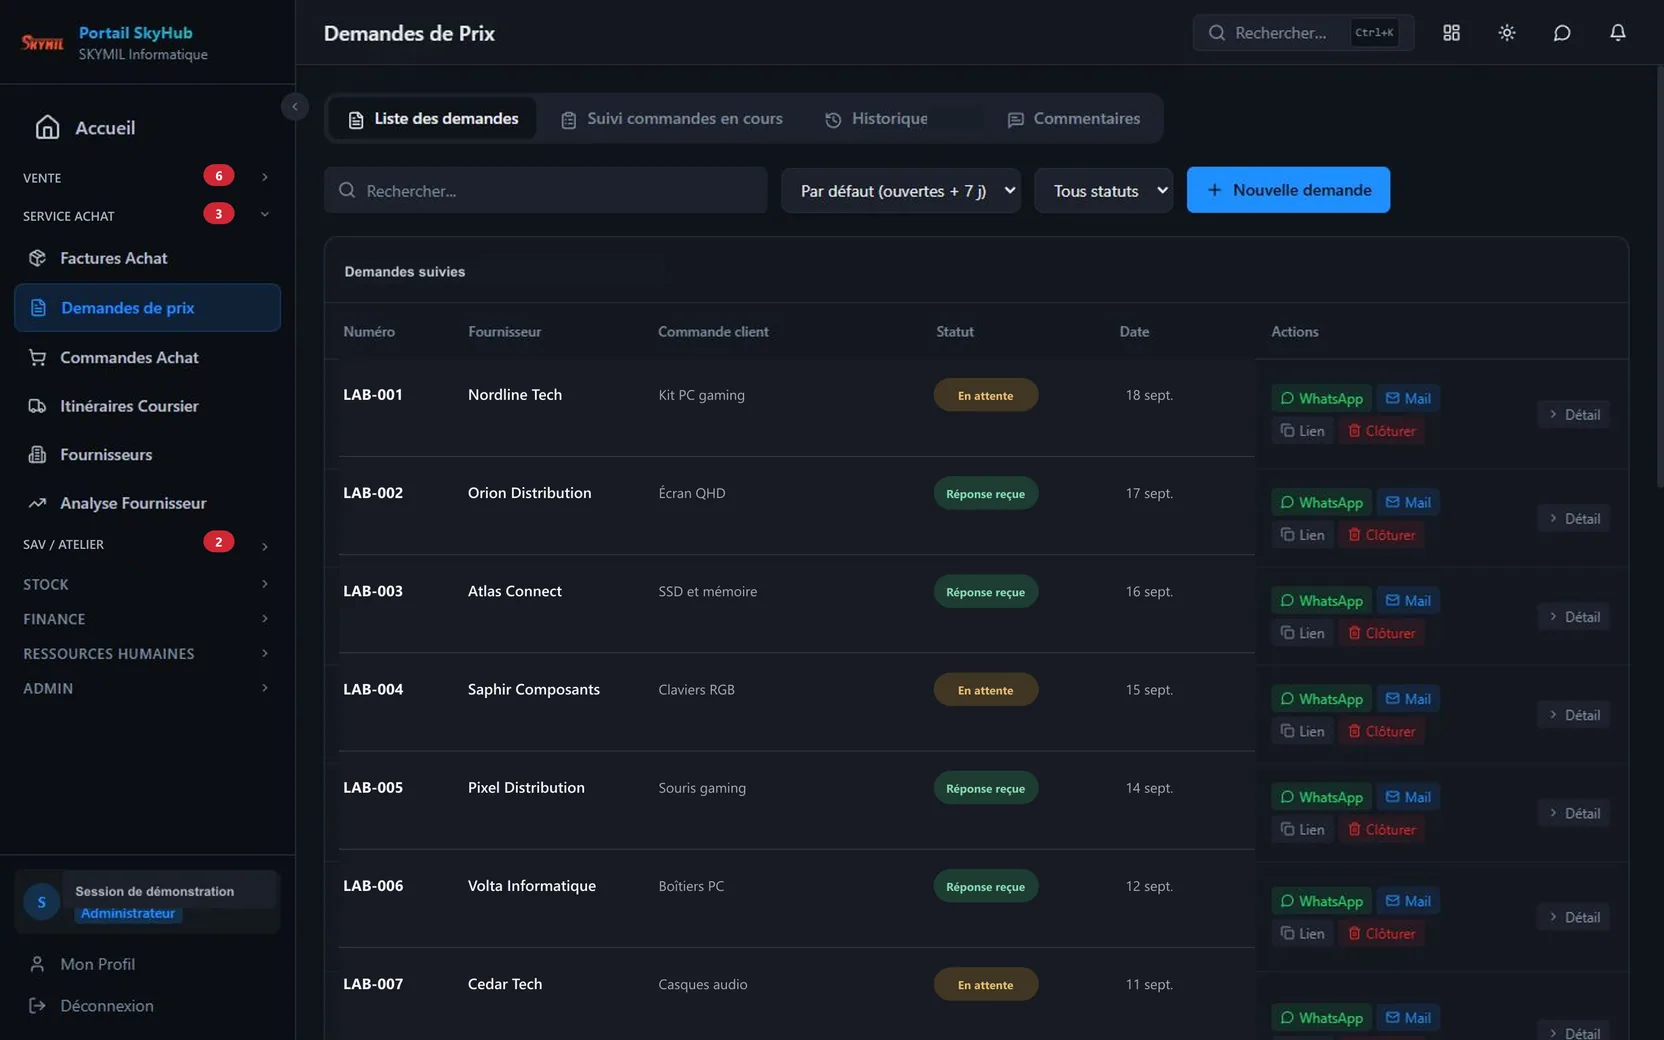Click the SKYMIL logo
This screenshot has width=1664, height=1040.
pos(42,42)
